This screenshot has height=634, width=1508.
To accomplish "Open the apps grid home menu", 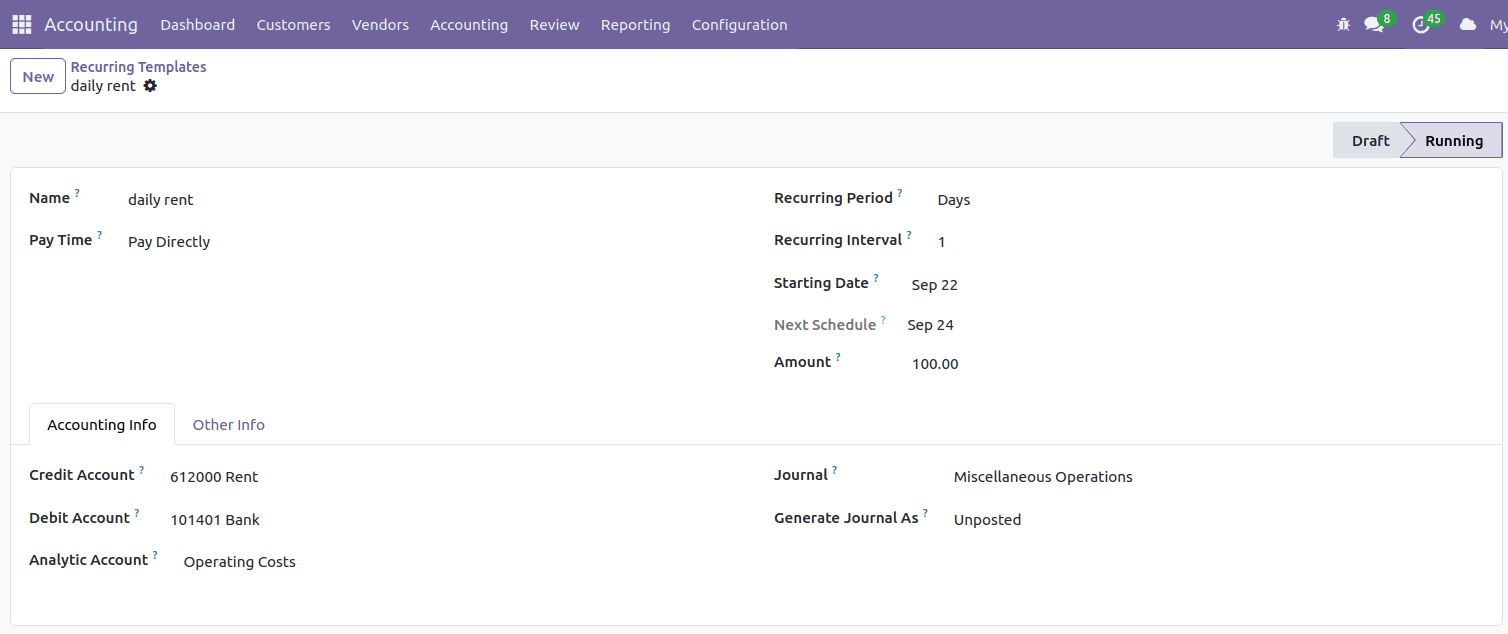I will (22, 24).
